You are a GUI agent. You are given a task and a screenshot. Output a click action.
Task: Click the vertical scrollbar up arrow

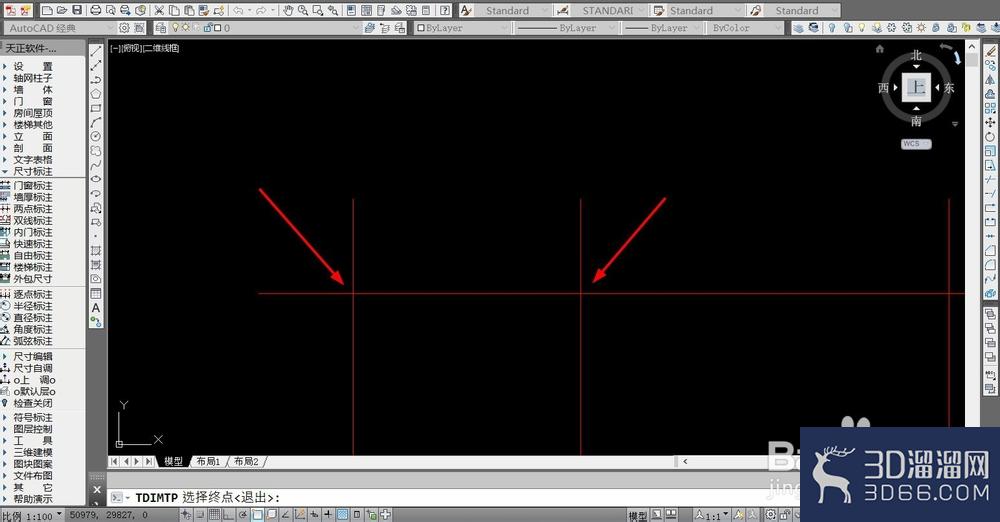[972, 47]
